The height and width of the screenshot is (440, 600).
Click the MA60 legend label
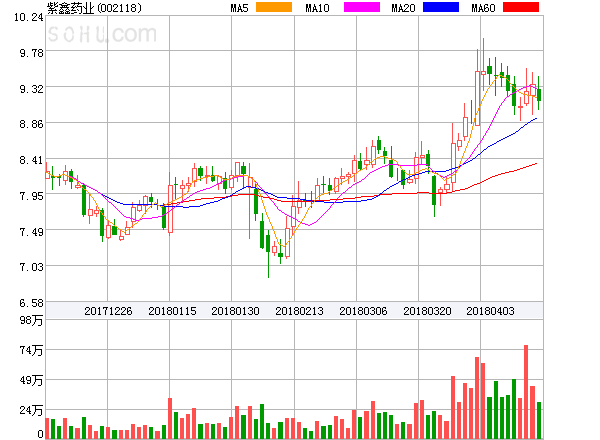click(483, 8)
